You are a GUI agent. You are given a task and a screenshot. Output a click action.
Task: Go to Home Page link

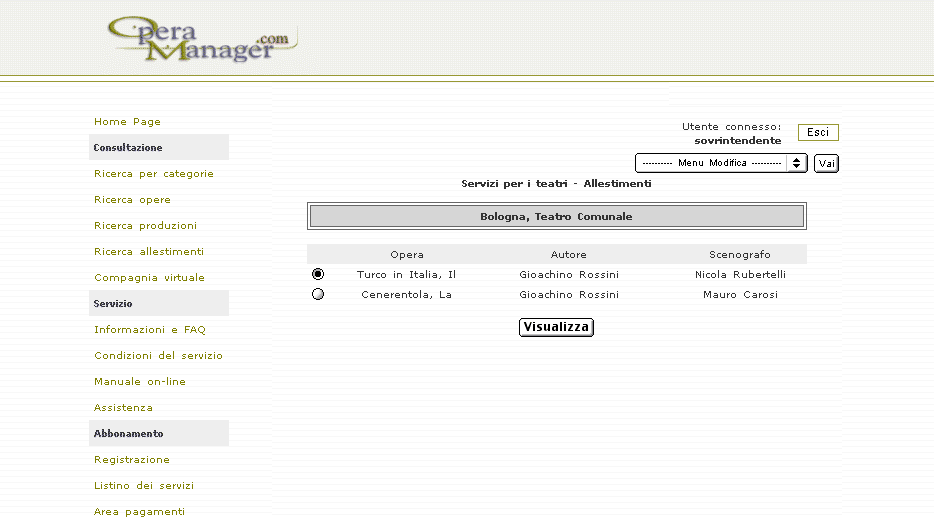(x=127, y=122)
